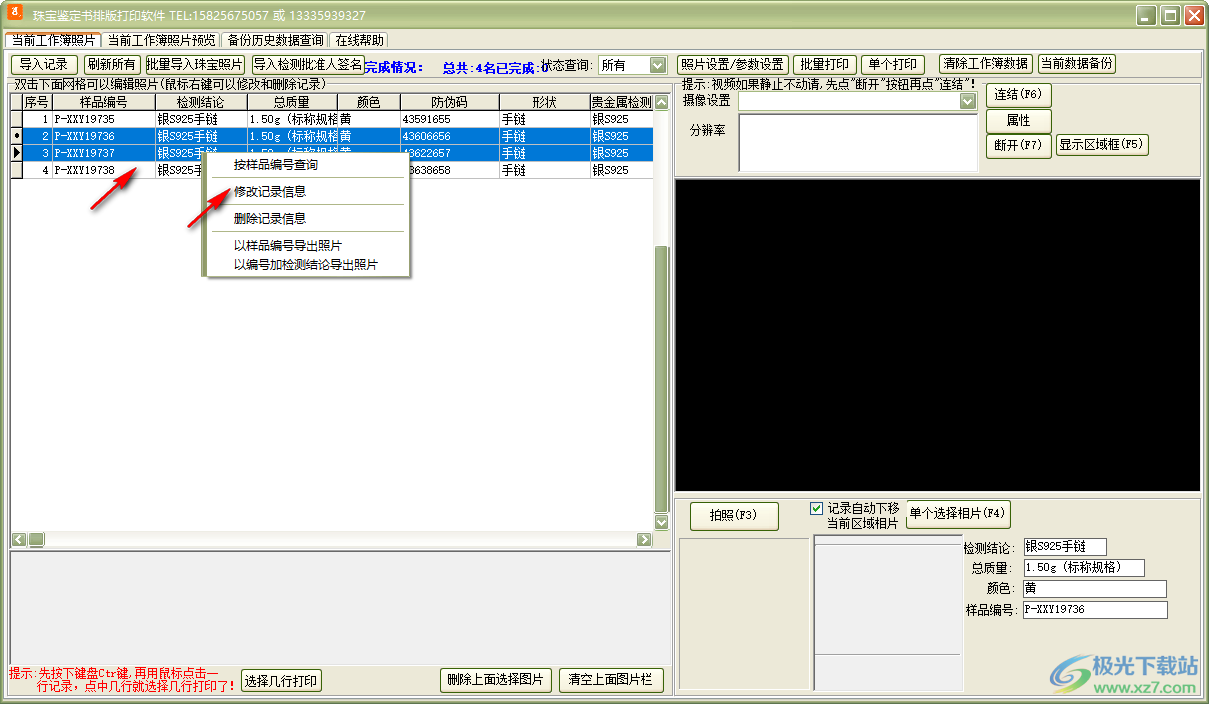Click the app icon in the title bar
Image resolution: width=1209 pixels, height=704 pixels.
[15, 14]
